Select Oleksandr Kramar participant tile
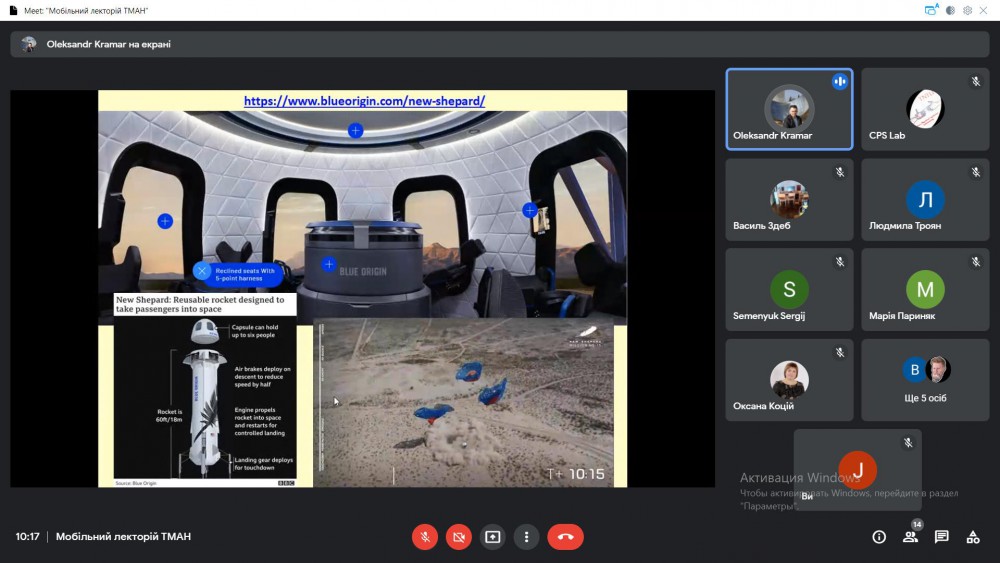The width and height of the screenshot is (1000, 563). pos(790,110)
